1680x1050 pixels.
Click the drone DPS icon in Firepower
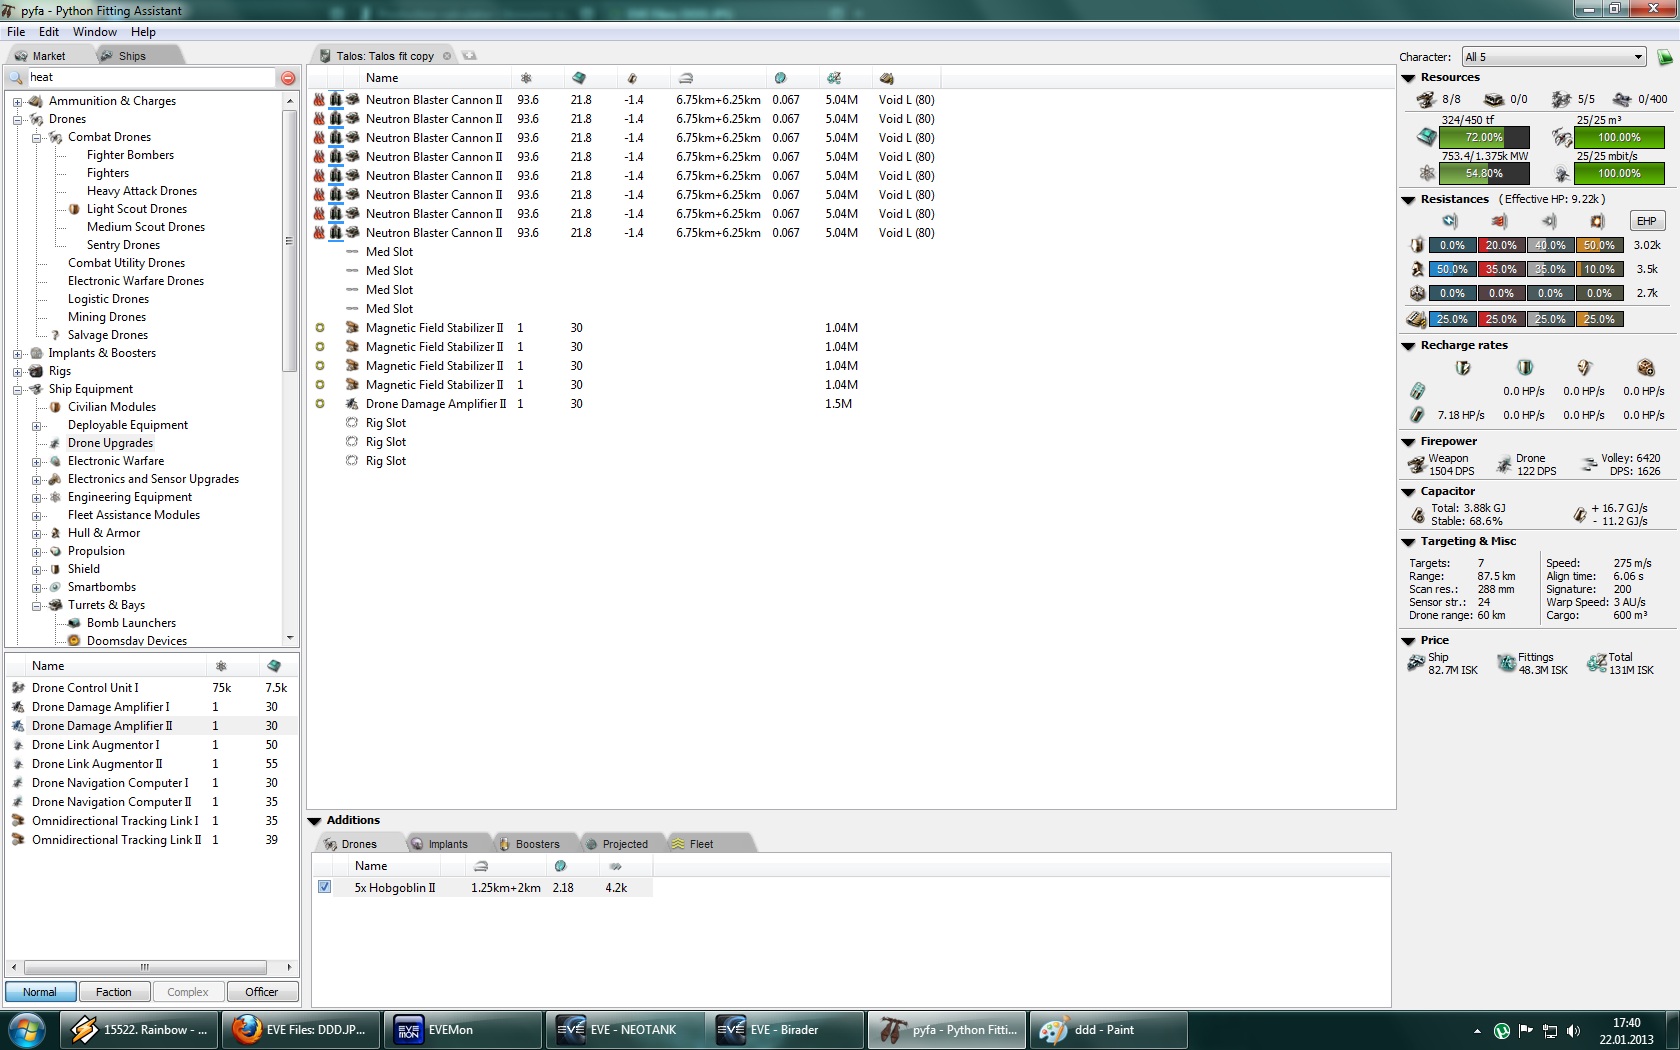click(1504, 465)
